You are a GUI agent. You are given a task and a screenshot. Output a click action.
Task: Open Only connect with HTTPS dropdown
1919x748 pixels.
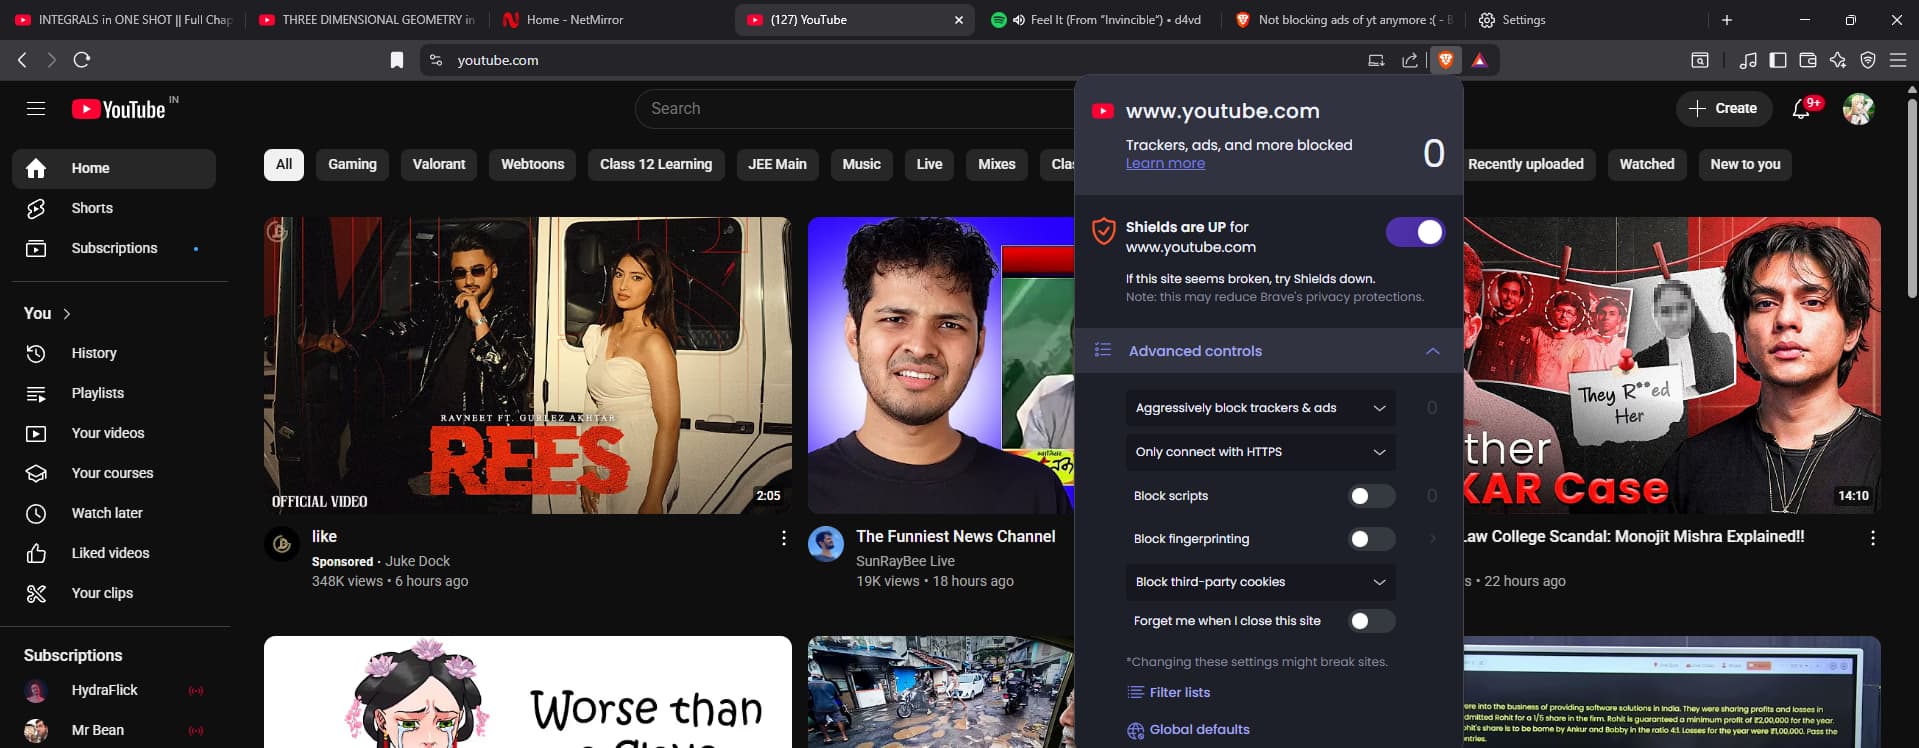tap(1260, 452)
